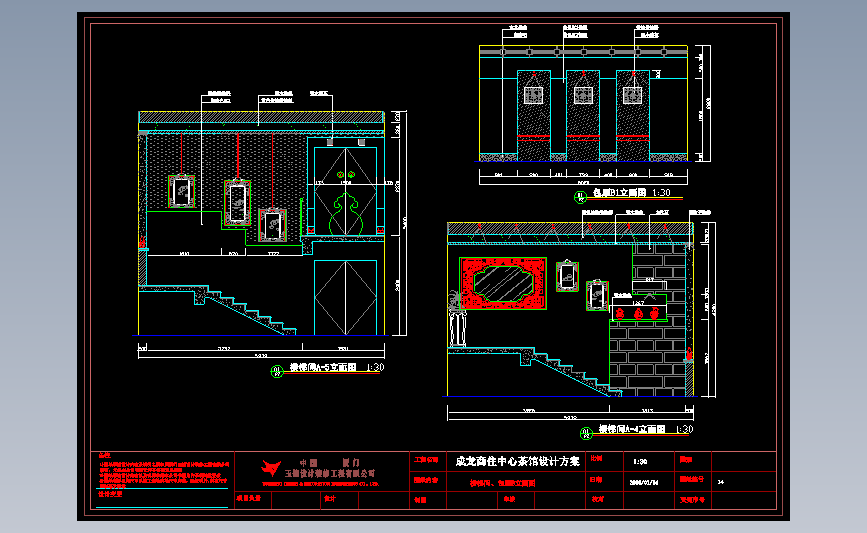The width and height of the screenshot is (867, 533).
Task: Select the middle stone panel in B1 elevation
Action: click(x=583, y=116)
